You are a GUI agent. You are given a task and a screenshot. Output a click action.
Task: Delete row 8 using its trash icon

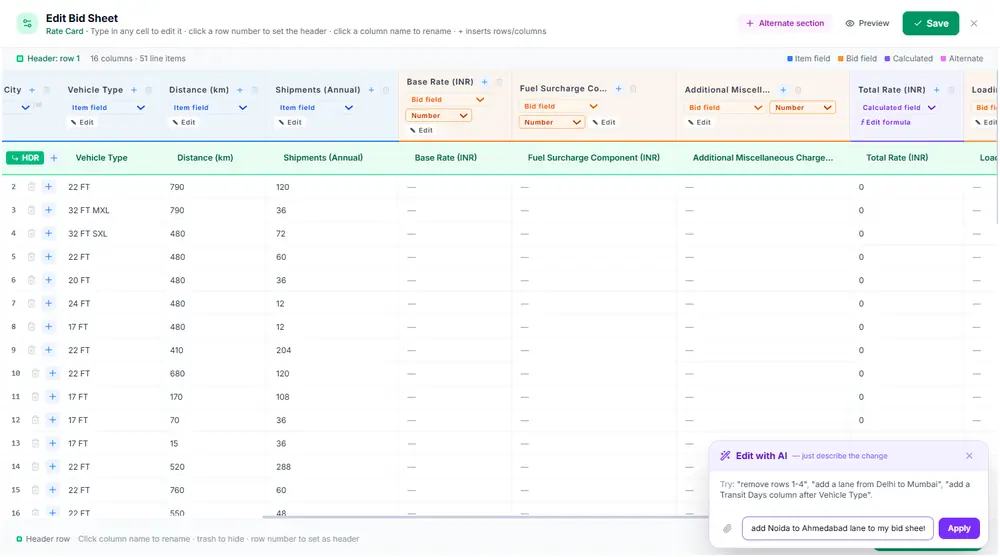(31, 327)
